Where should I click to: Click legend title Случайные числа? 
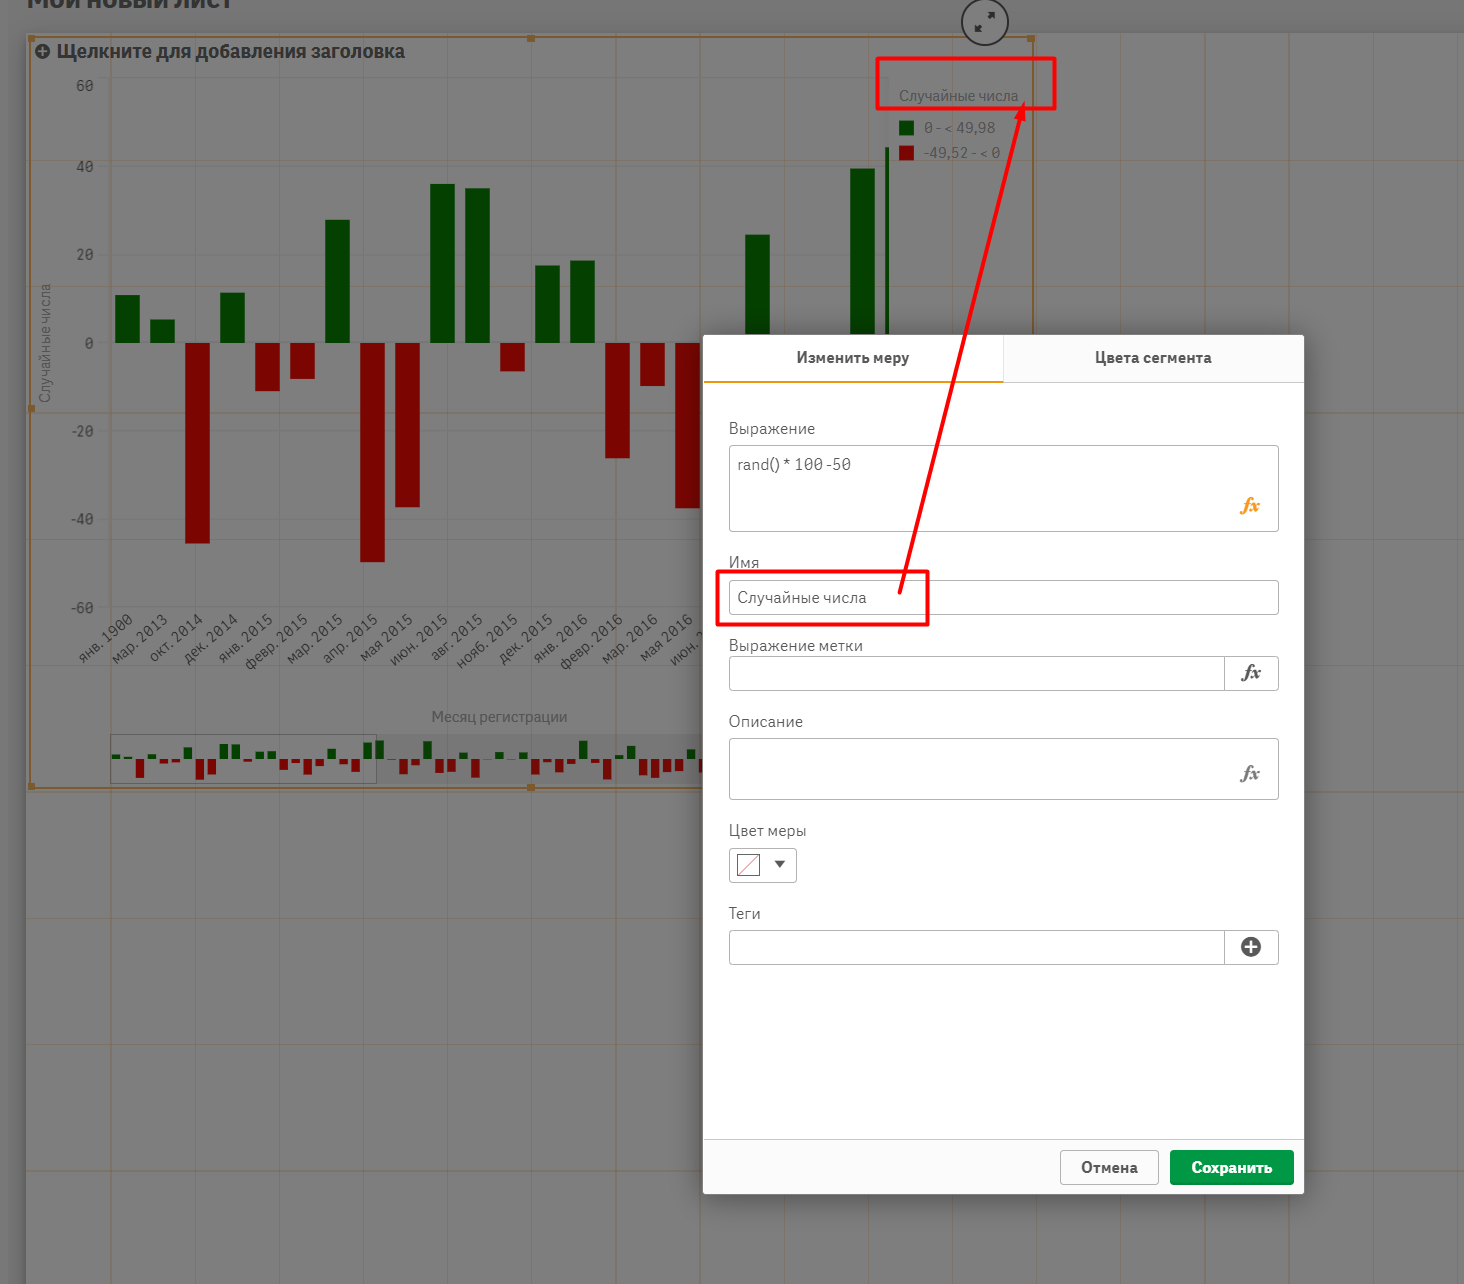coord(958,96)
